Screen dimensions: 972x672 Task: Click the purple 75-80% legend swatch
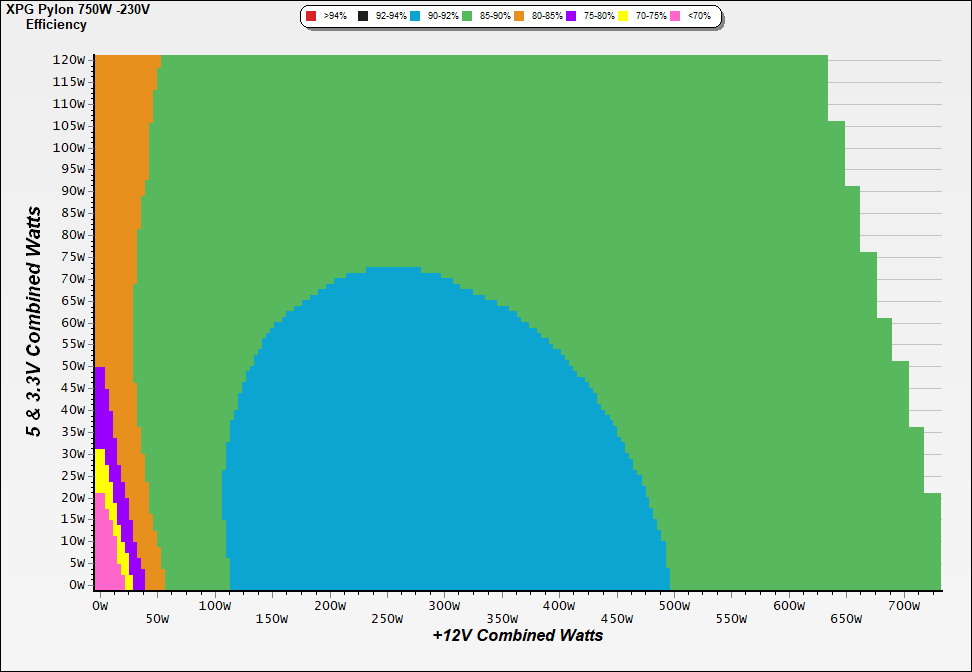click(x=571, y=17)
